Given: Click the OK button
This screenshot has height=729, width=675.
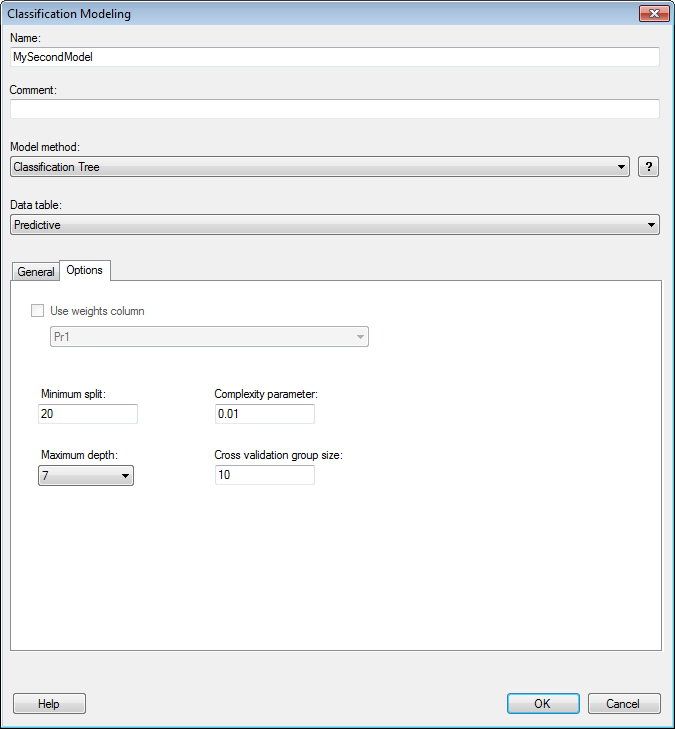Looking at the screenshot, I should pyautogui.click(x=543, y=703).
